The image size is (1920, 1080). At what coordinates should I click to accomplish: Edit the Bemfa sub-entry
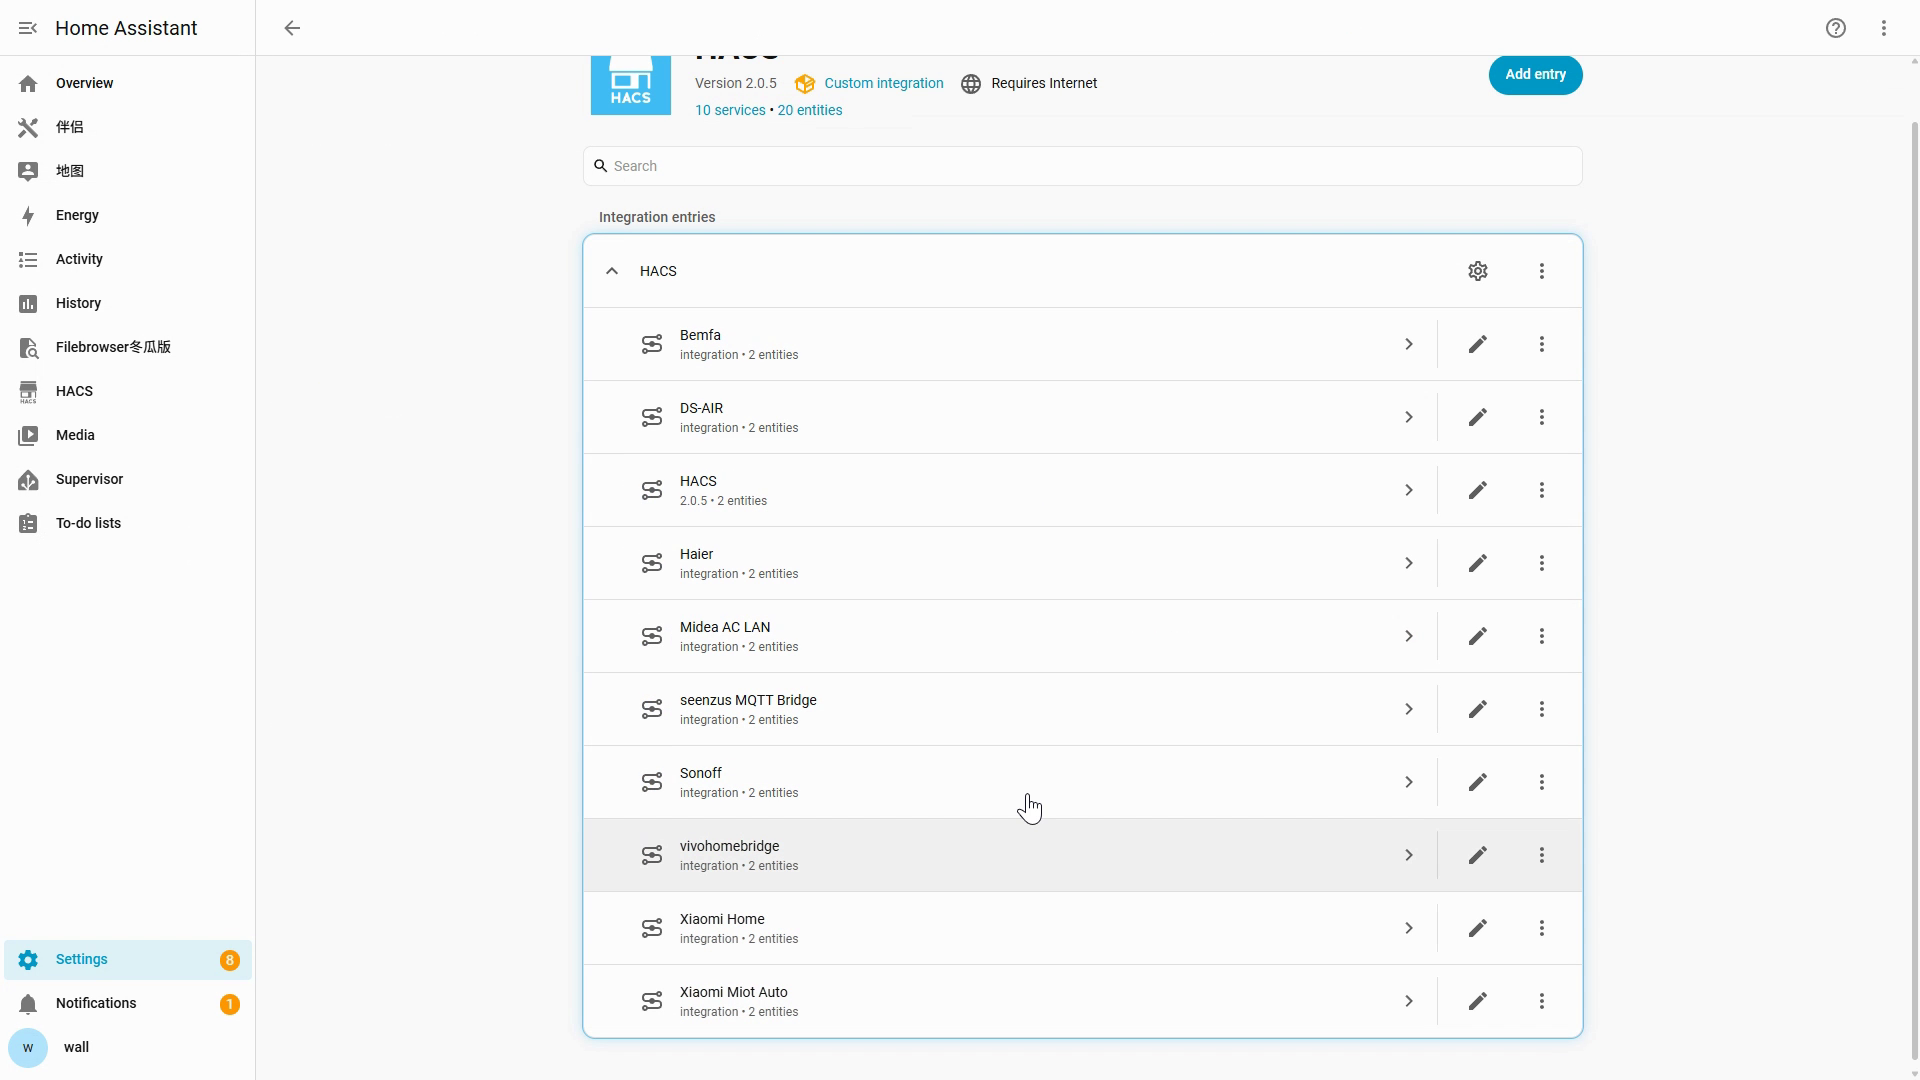[x=1478, y=344]
